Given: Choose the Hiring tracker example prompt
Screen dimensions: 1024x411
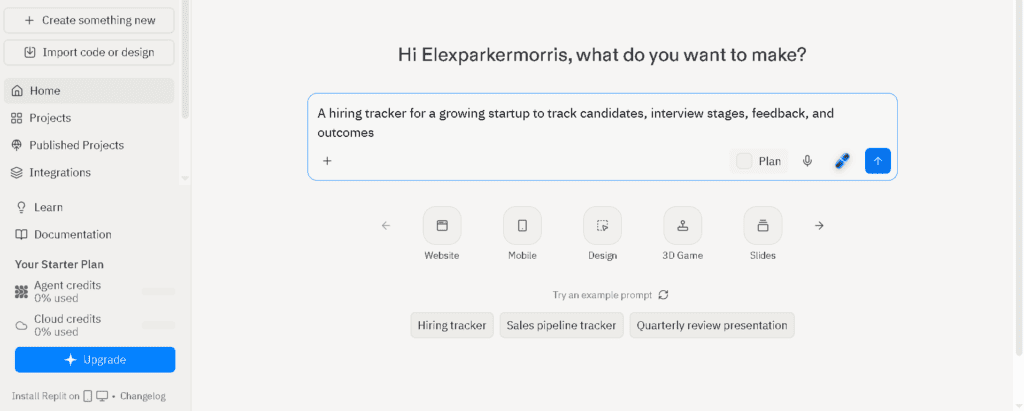Looking at the screenshot, I should 452,325.
